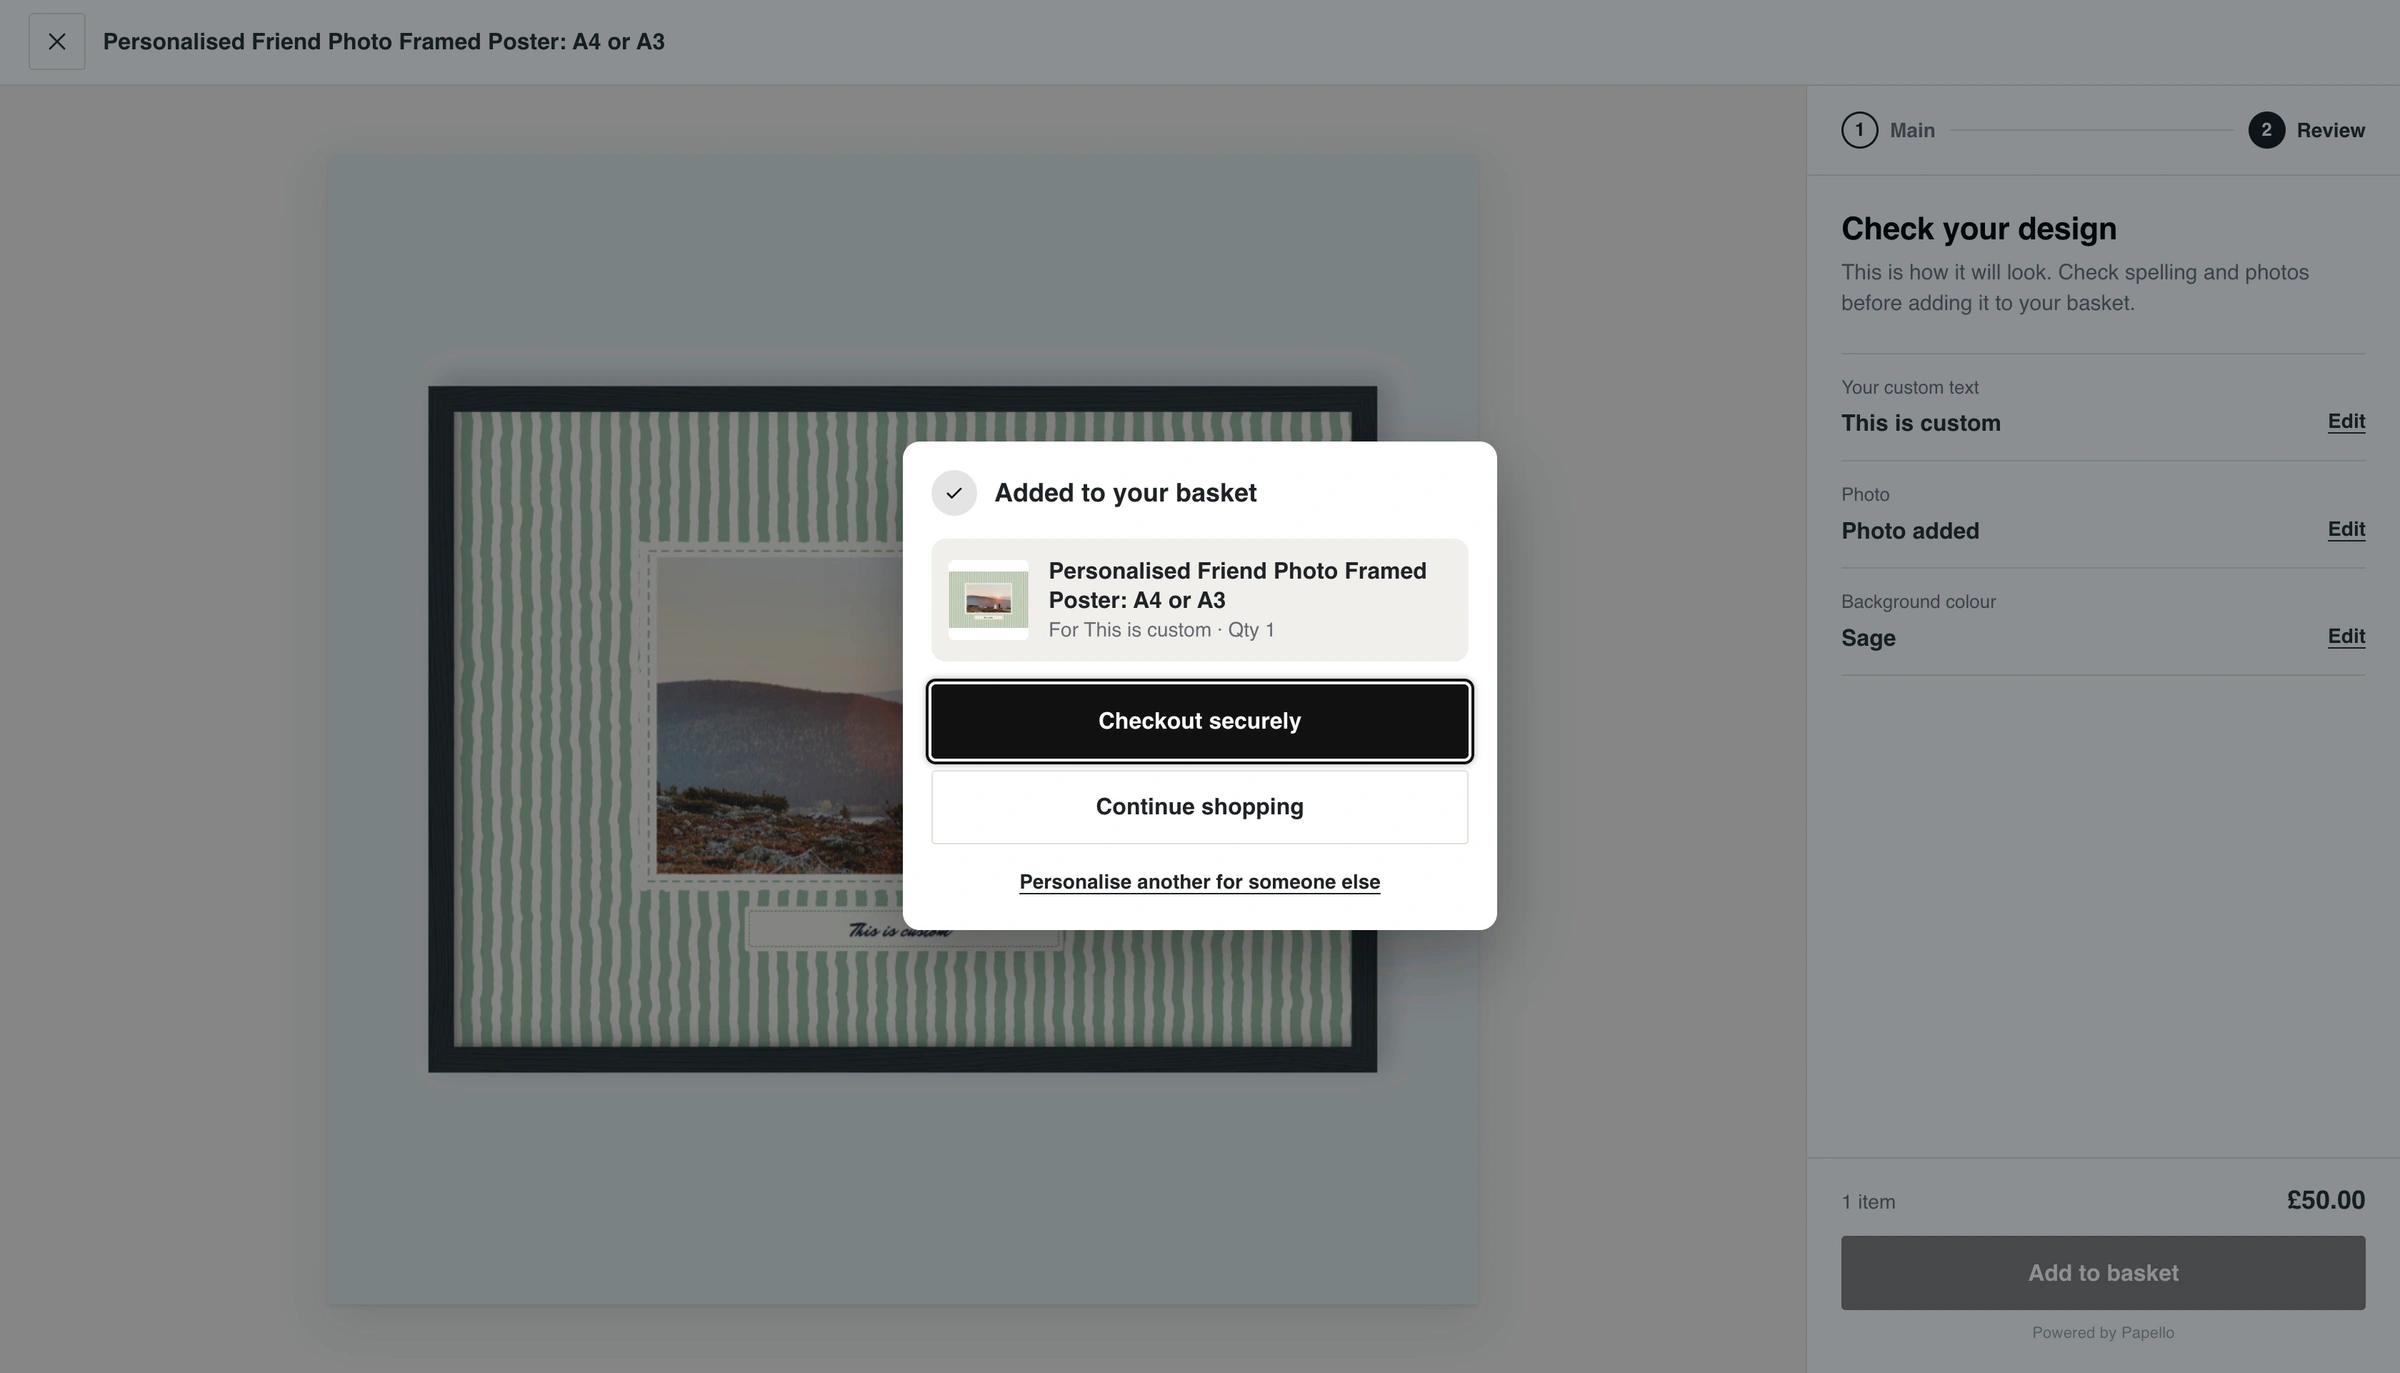The width and height of the screenshot is (2400, 1373).
Task: Click the 'Your custom text' label
Action: pyautogui.click(x=1910, y=388)
